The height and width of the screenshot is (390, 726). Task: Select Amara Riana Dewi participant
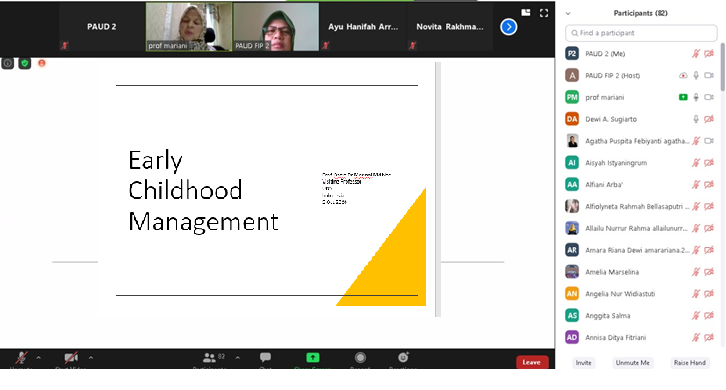click(641, 250)
